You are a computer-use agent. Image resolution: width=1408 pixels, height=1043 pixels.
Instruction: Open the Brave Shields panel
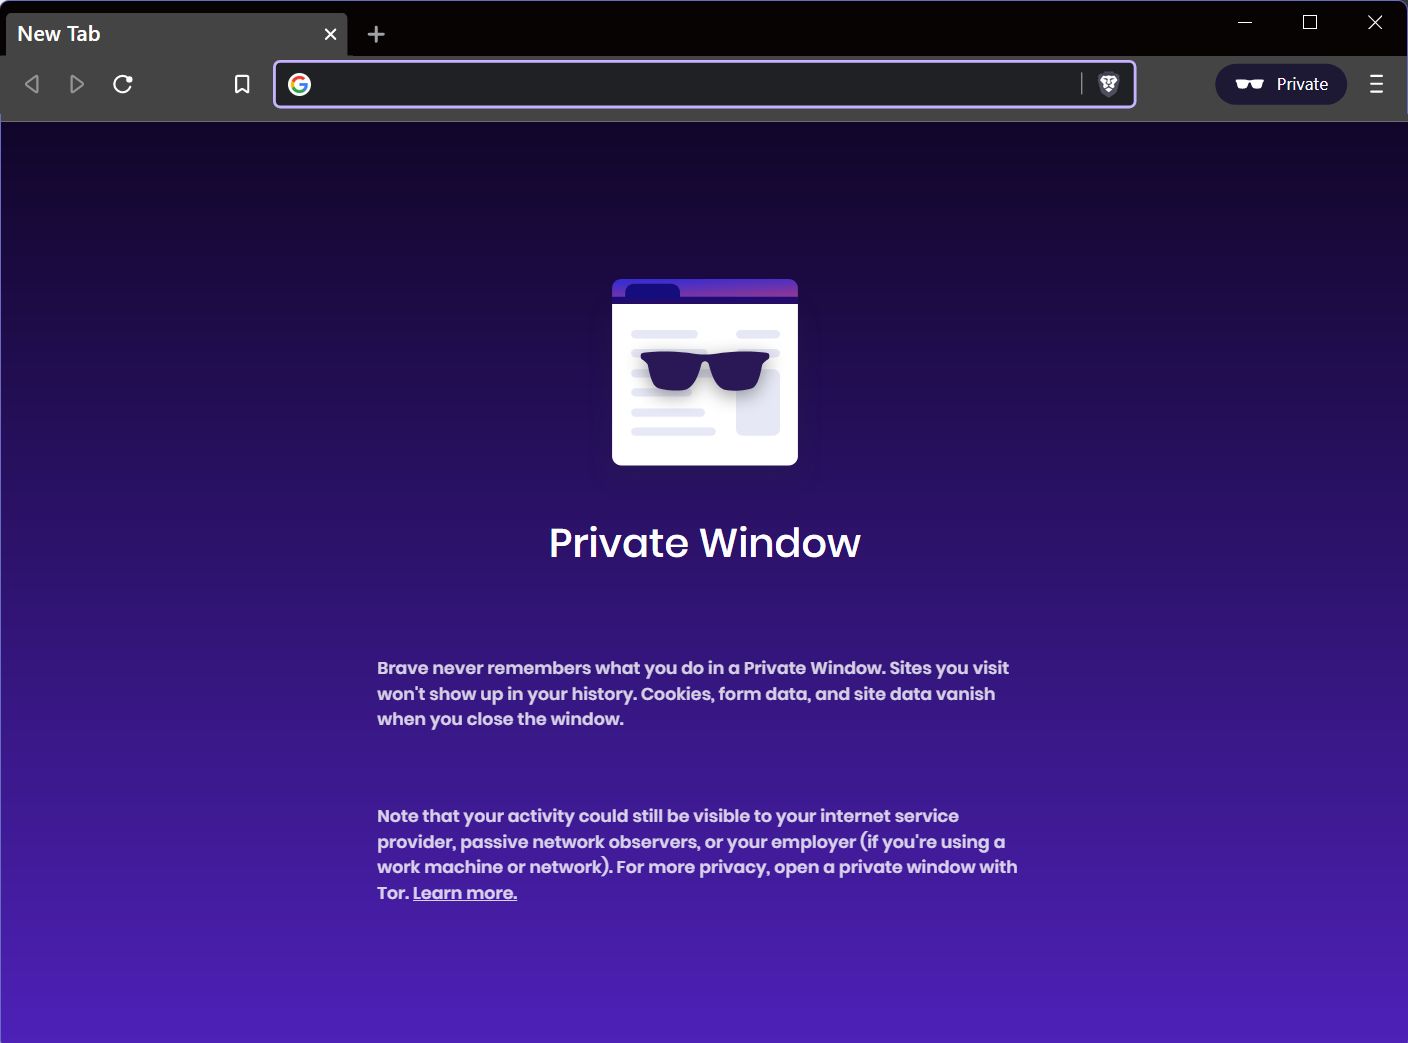point(1109,84)
